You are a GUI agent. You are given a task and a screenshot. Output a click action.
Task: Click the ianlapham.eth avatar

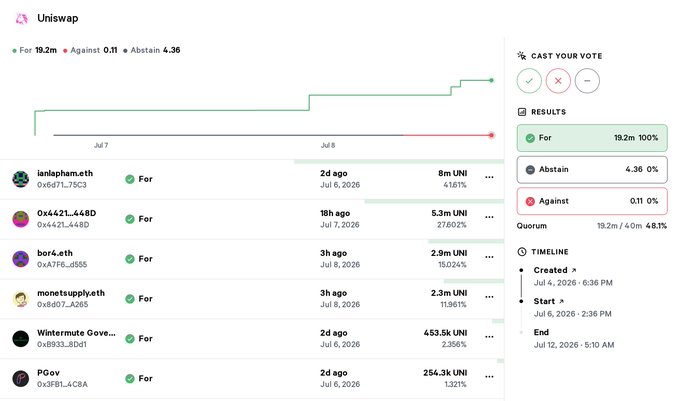20,179
